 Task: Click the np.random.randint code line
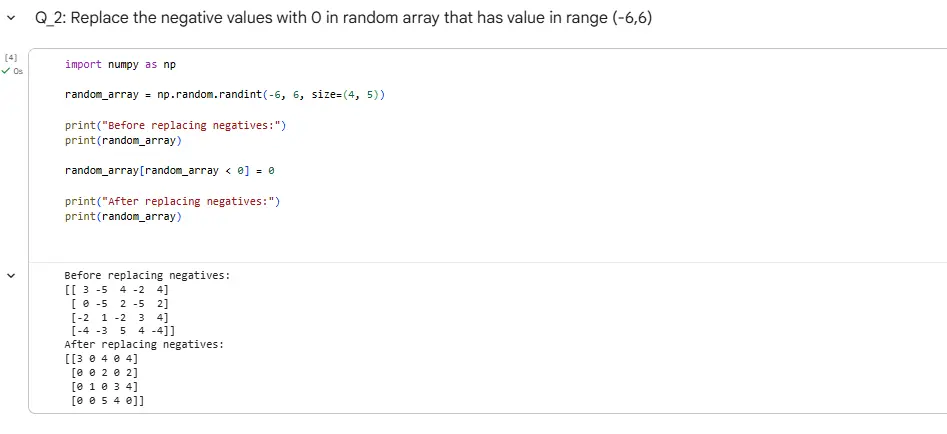pyautogui.click(x=224, y=94)
